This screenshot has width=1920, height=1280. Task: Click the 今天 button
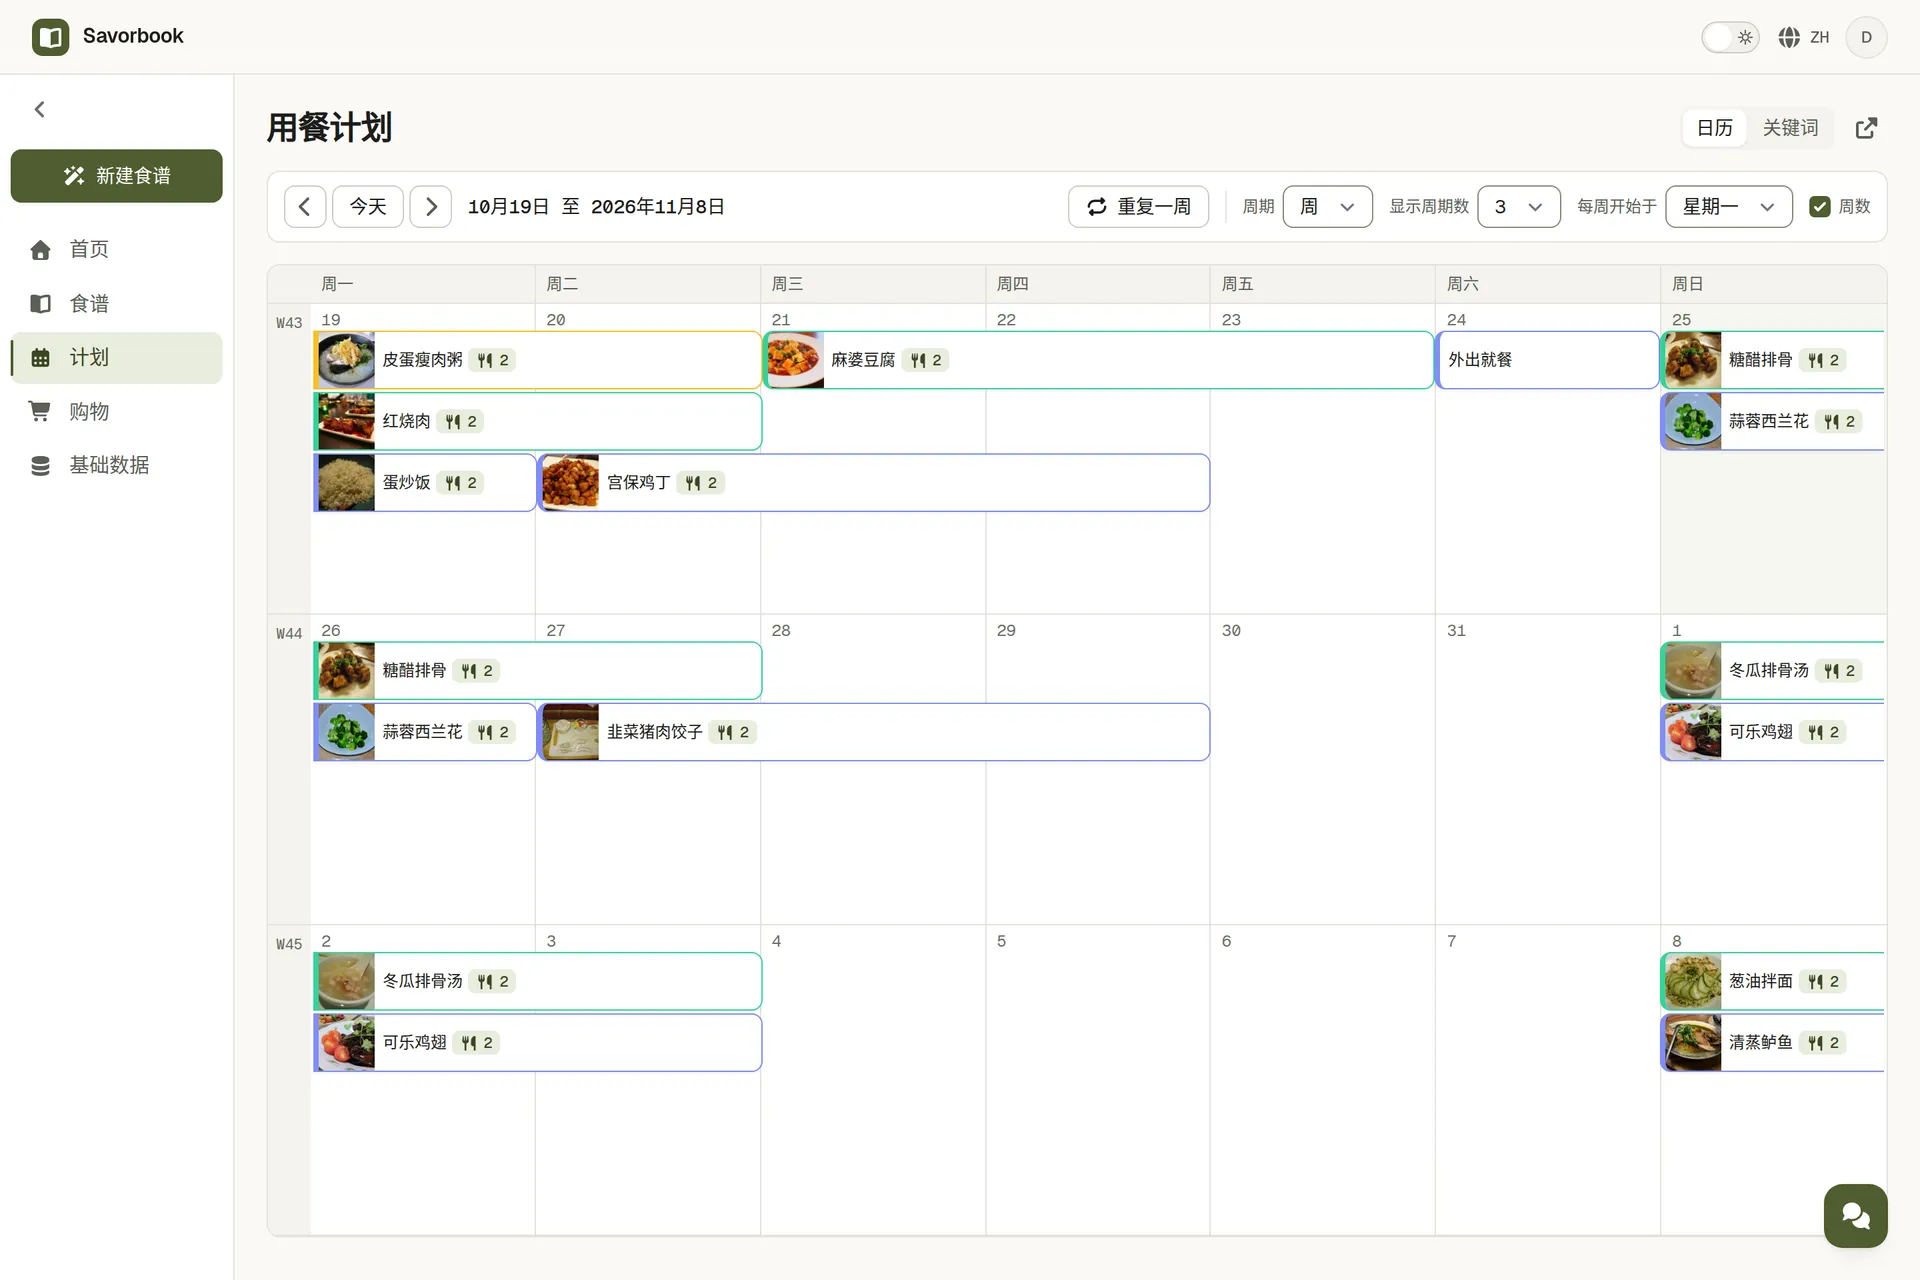point(368,206)
